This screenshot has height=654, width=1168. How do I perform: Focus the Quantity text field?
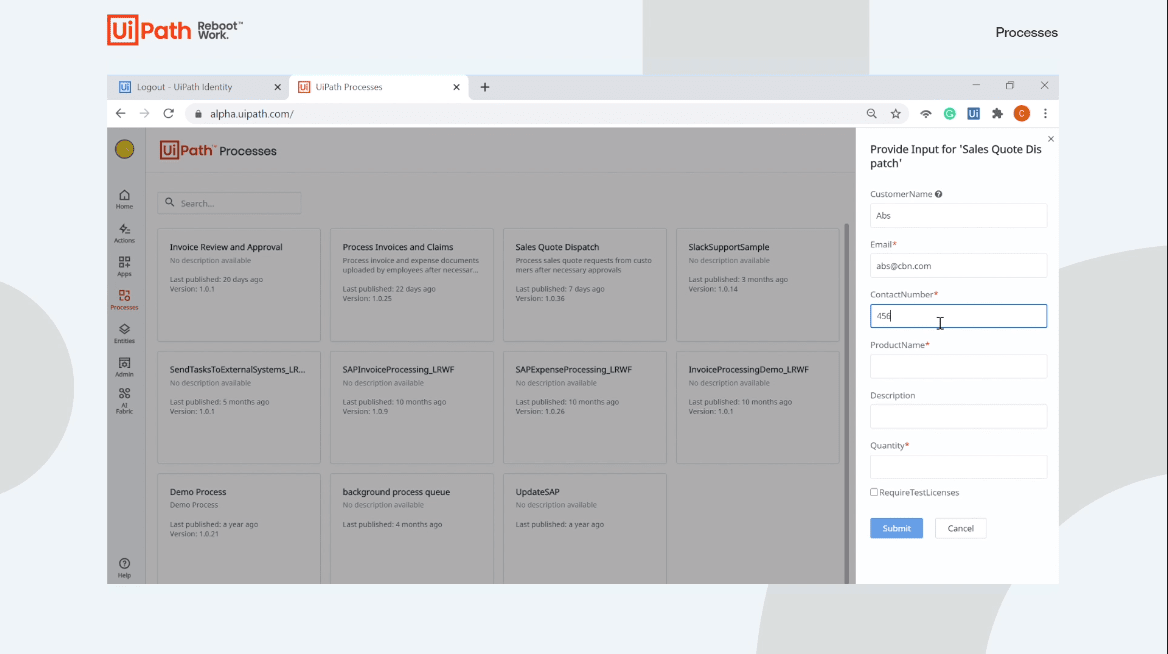click(958, 467)
